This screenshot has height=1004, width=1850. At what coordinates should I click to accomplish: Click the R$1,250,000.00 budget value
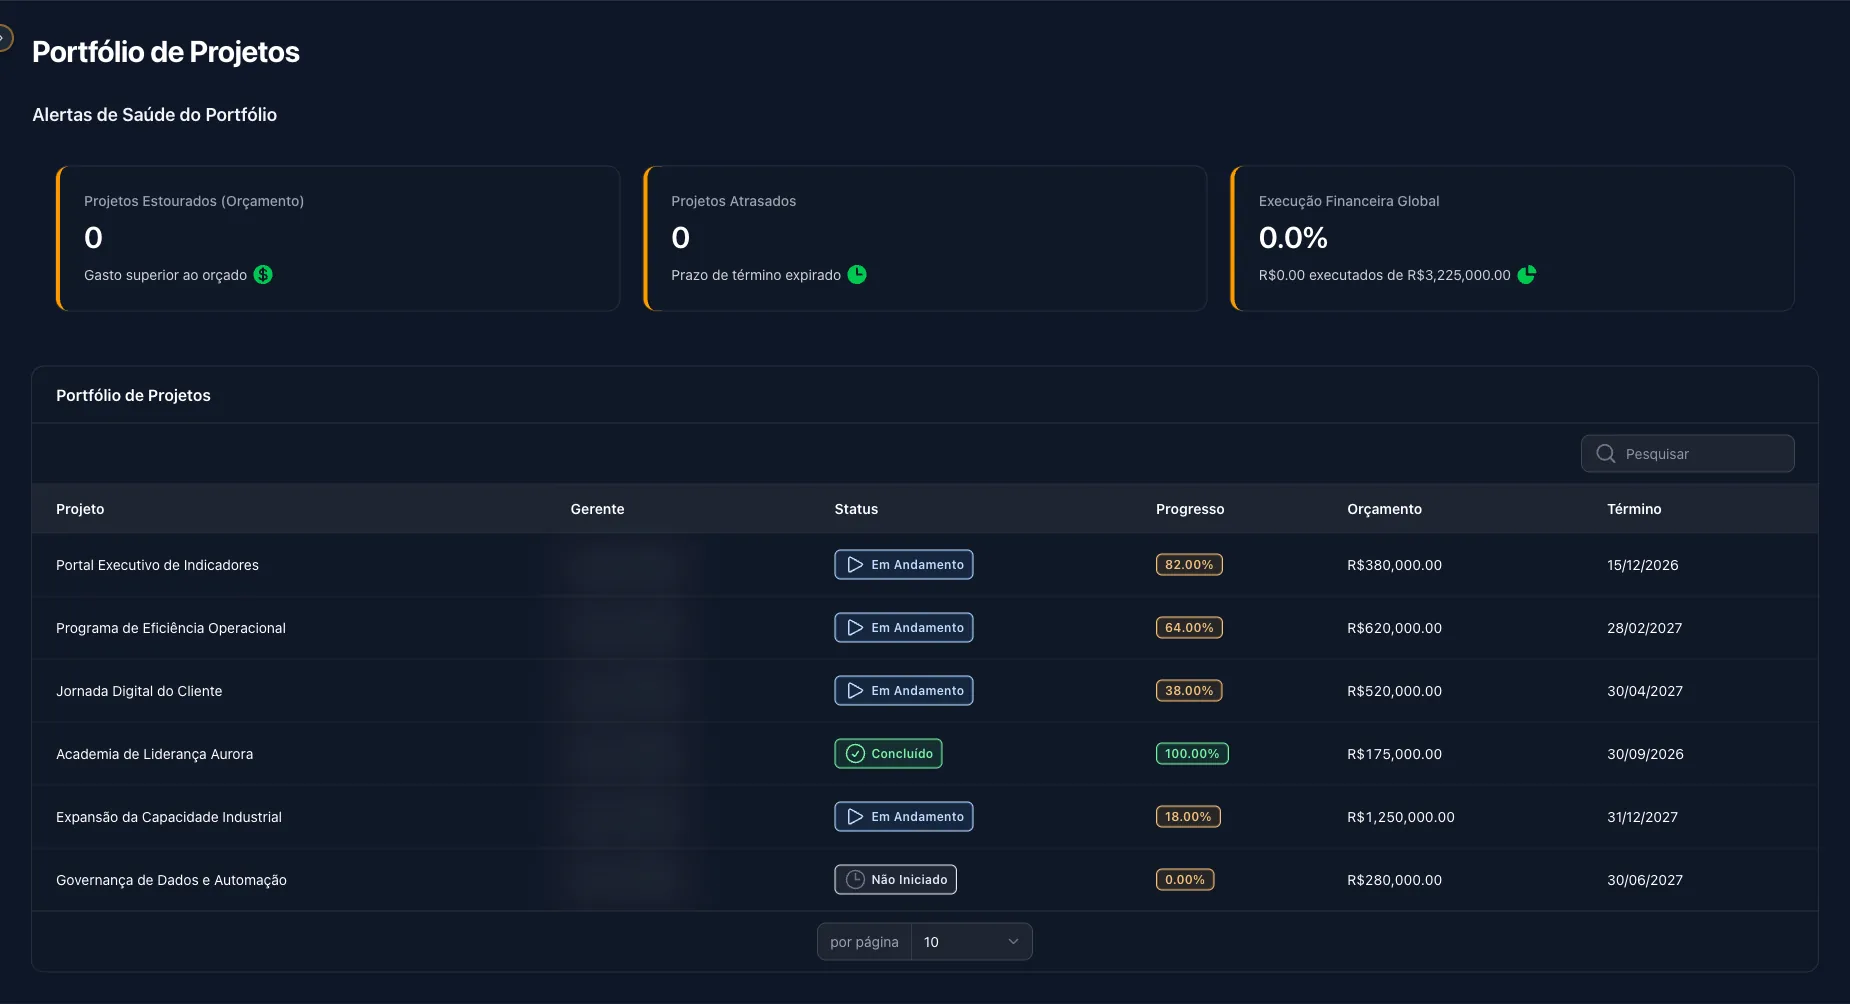[1401, 817]
